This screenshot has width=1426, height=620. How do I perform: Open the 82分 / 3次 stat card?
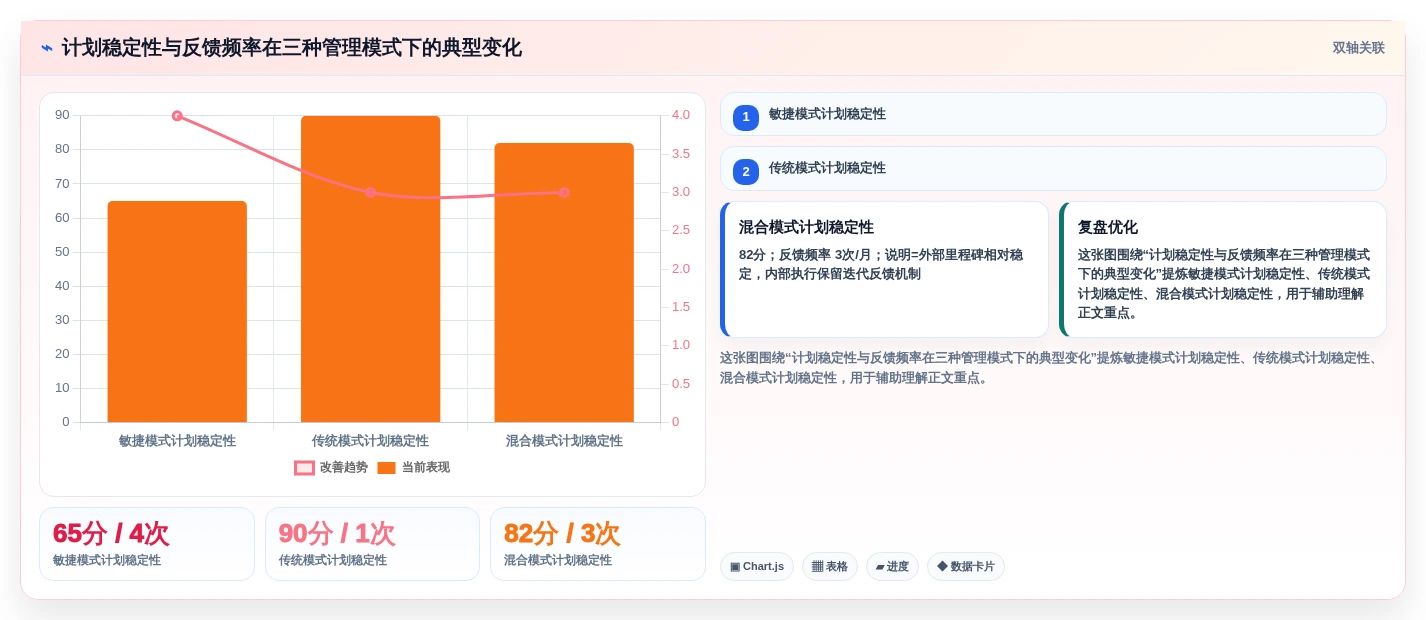click(598, 544)
